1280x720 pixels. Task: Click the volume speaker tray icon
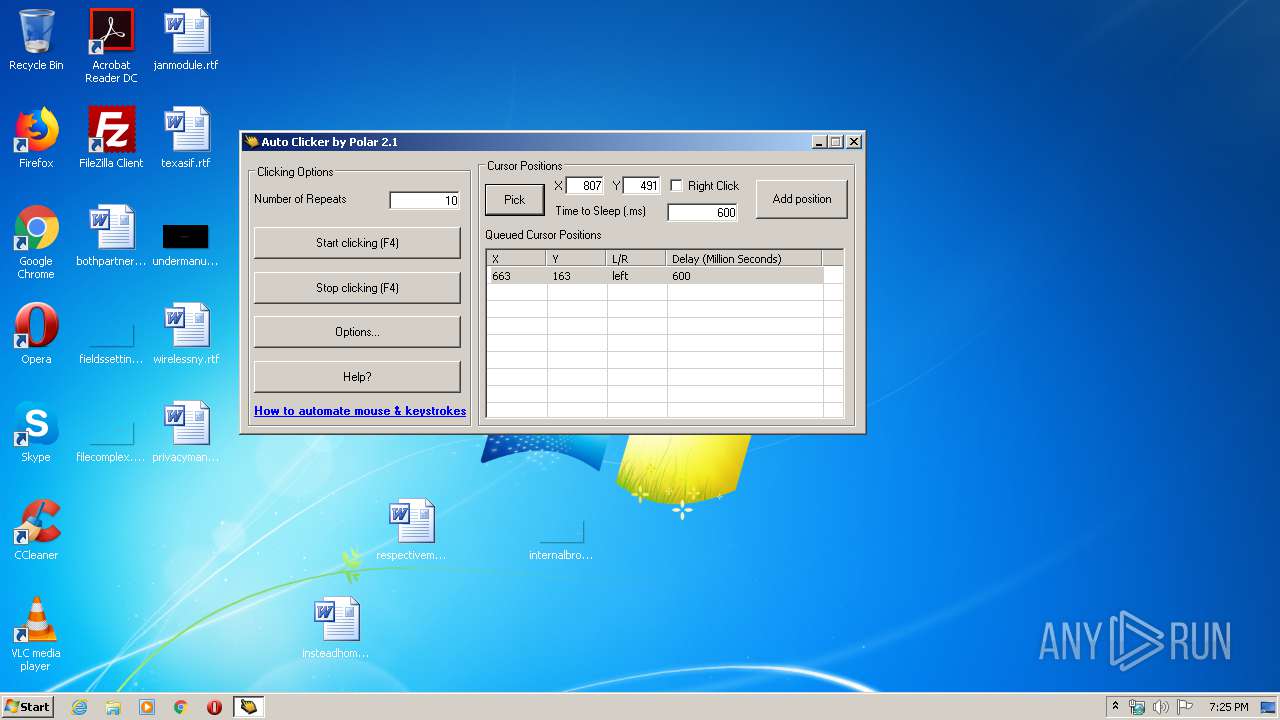(x=1160, y=707)
